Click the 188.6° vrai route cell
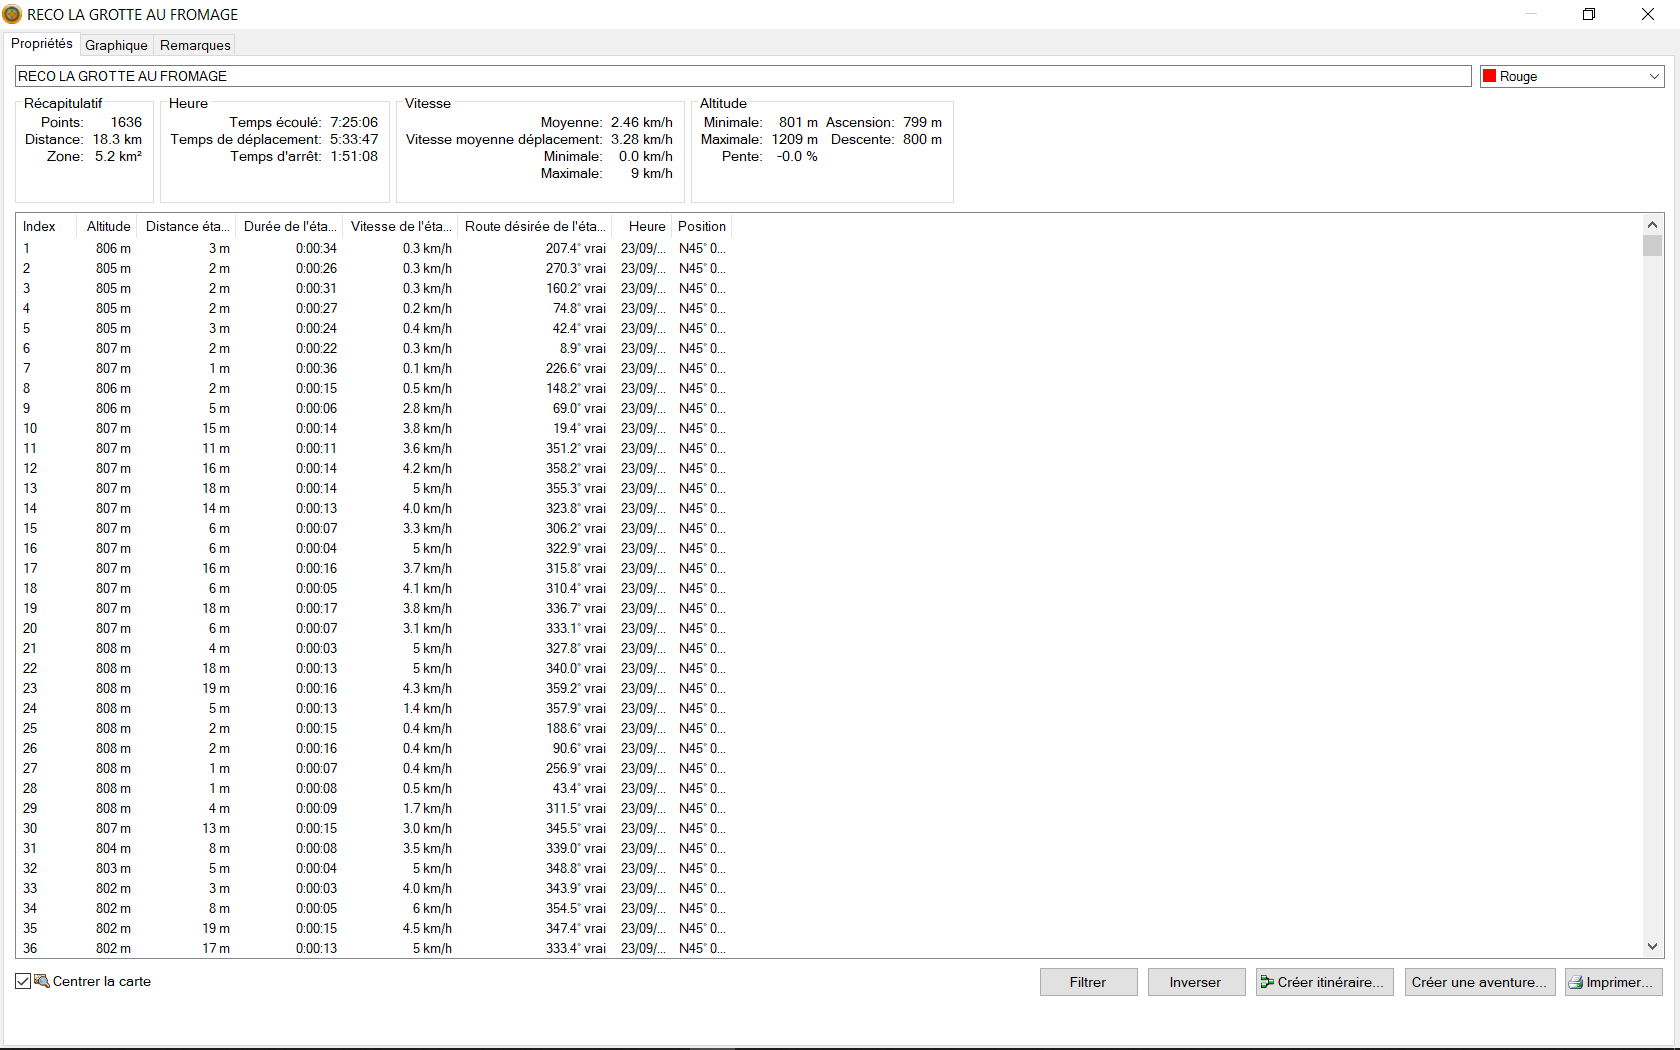 pyautogui.click(x=575, y=728)
